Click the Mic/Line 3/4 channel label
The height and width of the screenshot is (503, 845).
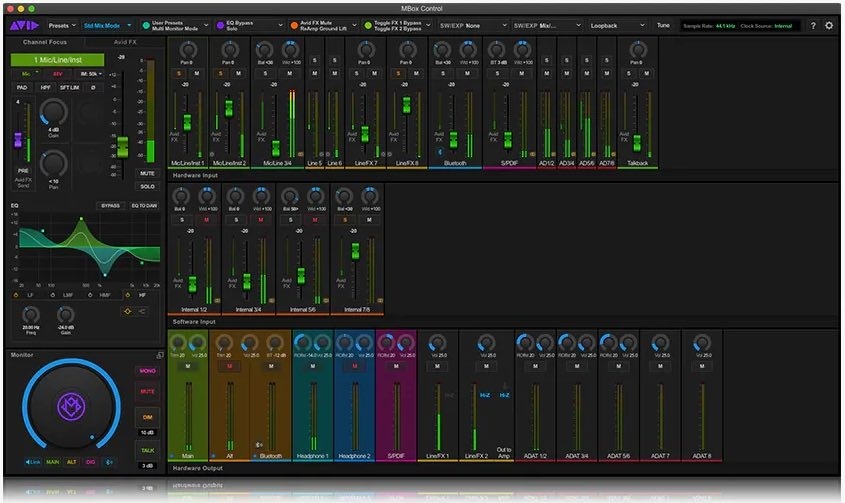pos(278,163)
